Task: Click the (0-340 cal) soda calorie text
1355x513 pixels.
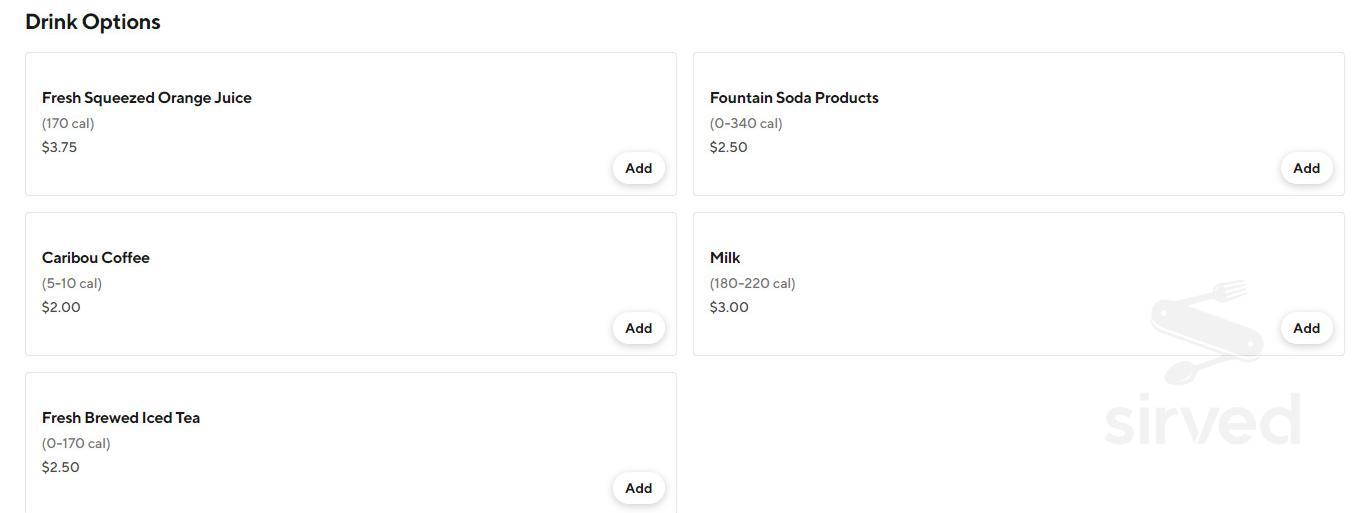Action: pyautogui.click(x=746, y=123)
